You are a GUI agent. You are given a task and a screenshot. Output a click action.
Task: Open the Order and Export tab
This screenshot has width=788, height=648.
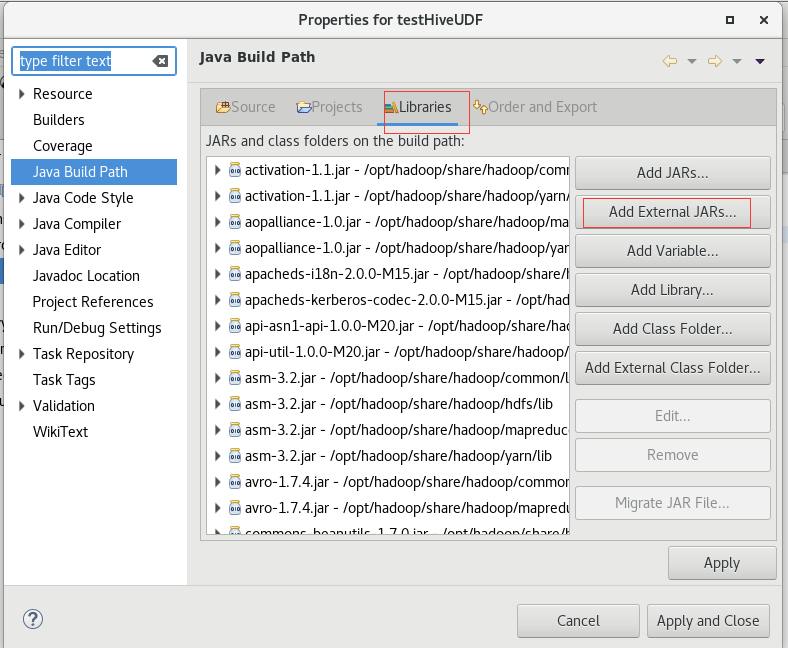click(x=535, y=107)
